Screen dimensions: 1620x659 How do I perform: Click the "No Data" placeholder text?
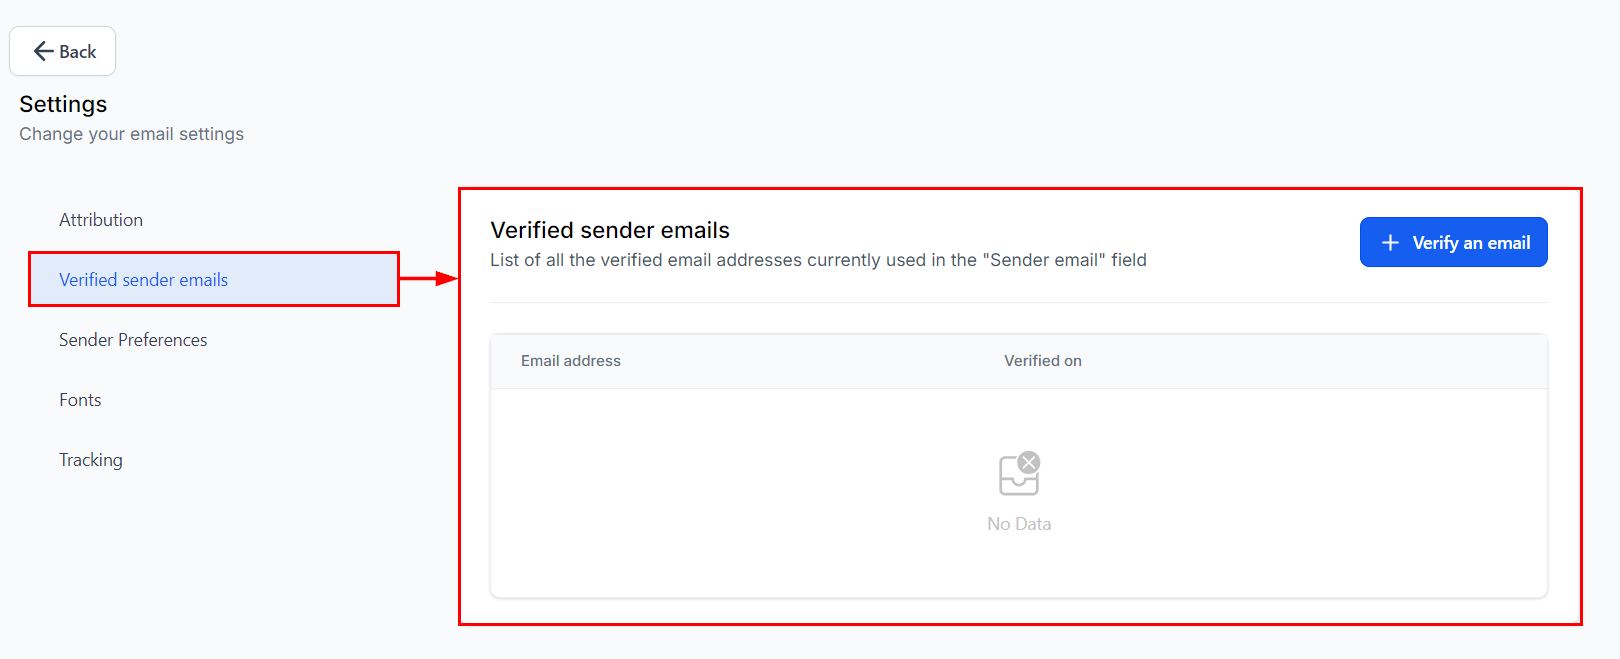point(1019,524)
